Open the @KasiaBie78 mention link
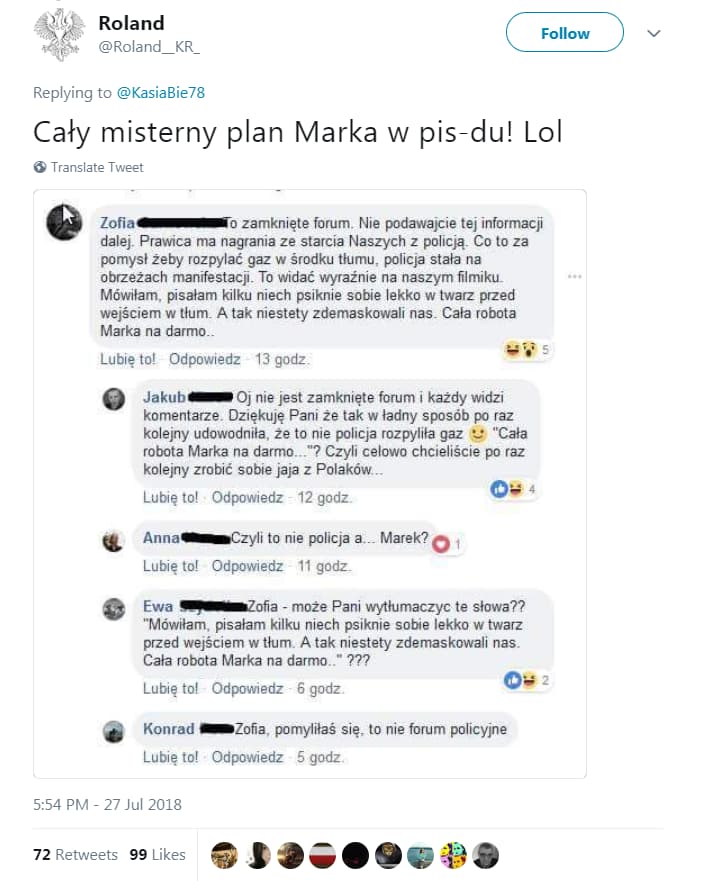This screenshot has width=705, height=881. click(x=161, y=93)
